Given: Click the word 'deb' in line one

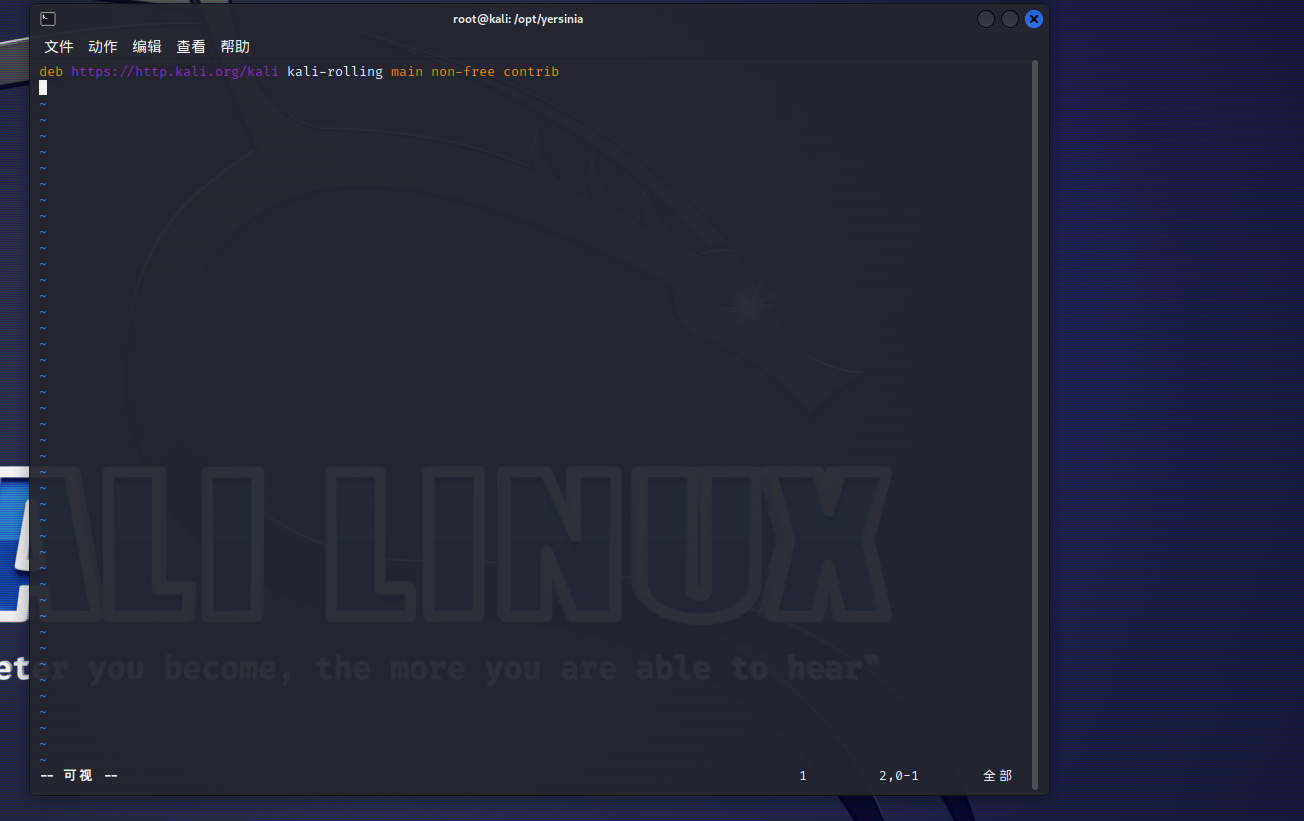Looking at the screenshot, I should [51, 72].
